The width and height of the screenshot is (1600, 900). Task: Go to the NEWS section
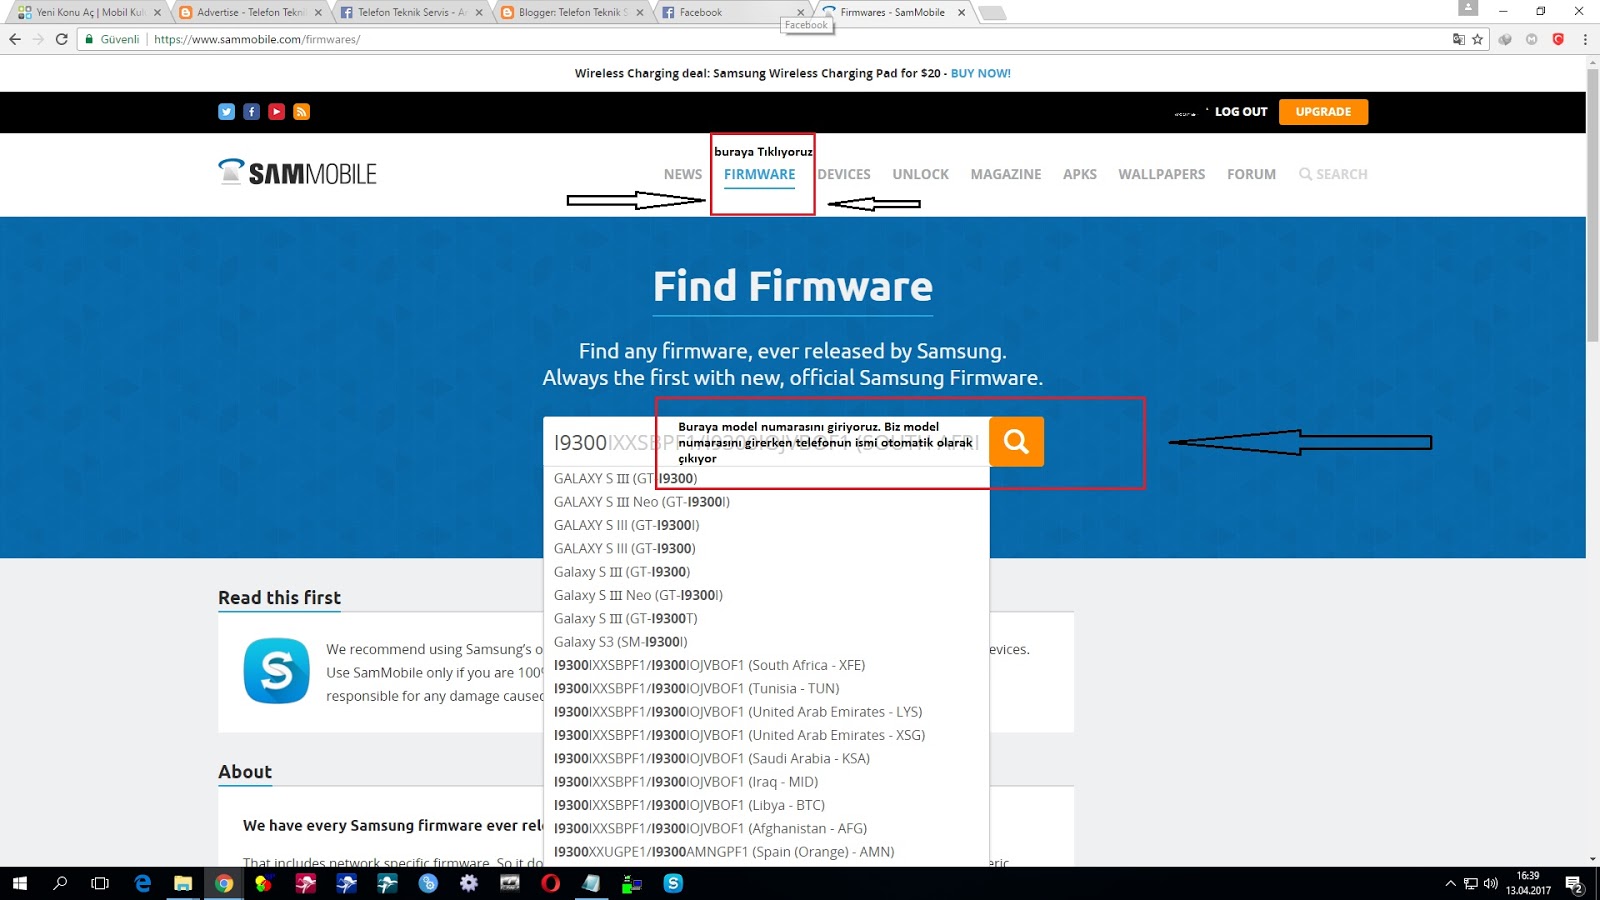(x=683, y=174)
